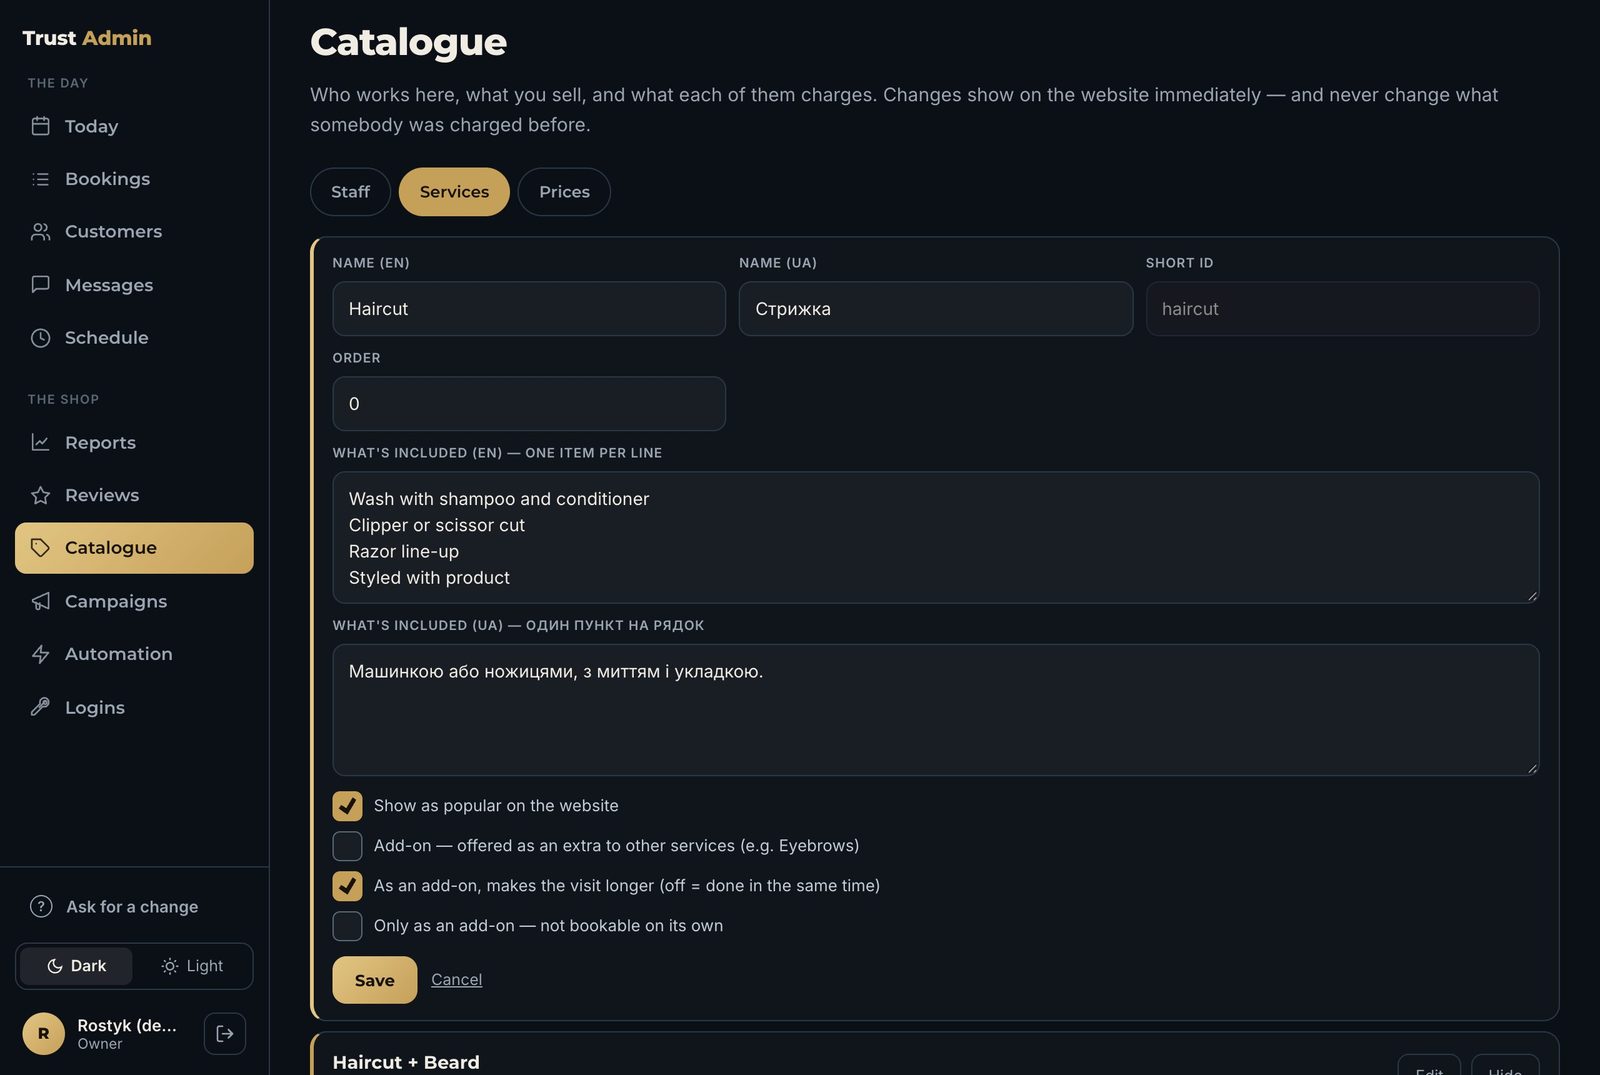Click the What's Included (UA) textarea
This screenshot has width=1600, height=1075.
pyautogui.click(x=936, y=710)
